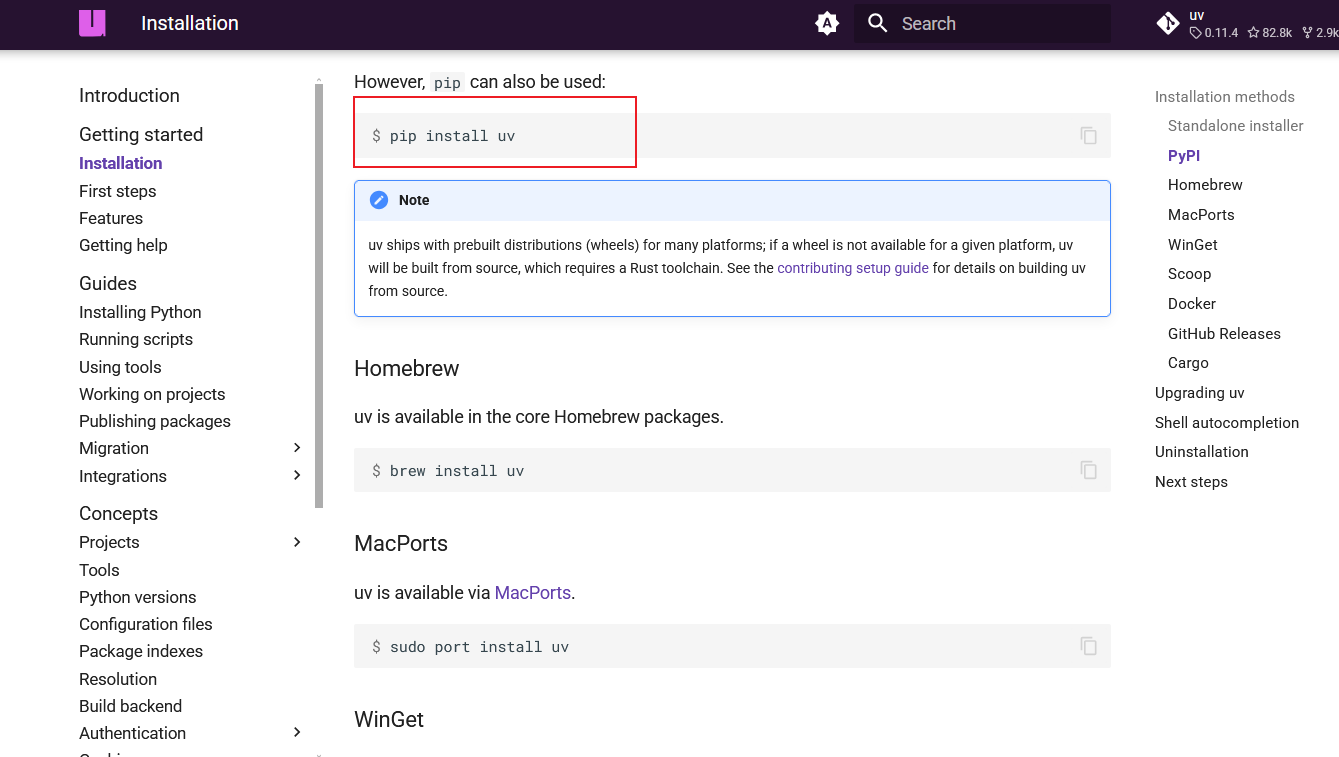Open the MacPorts hyperlink
Image resolution: width=1339 pixels, height=757 pixels.
[533, 593]
